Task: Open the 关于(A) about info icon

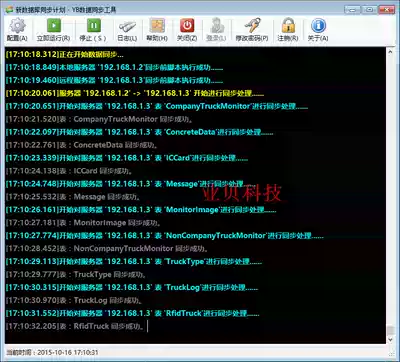Action: click(x=318, y=25)
